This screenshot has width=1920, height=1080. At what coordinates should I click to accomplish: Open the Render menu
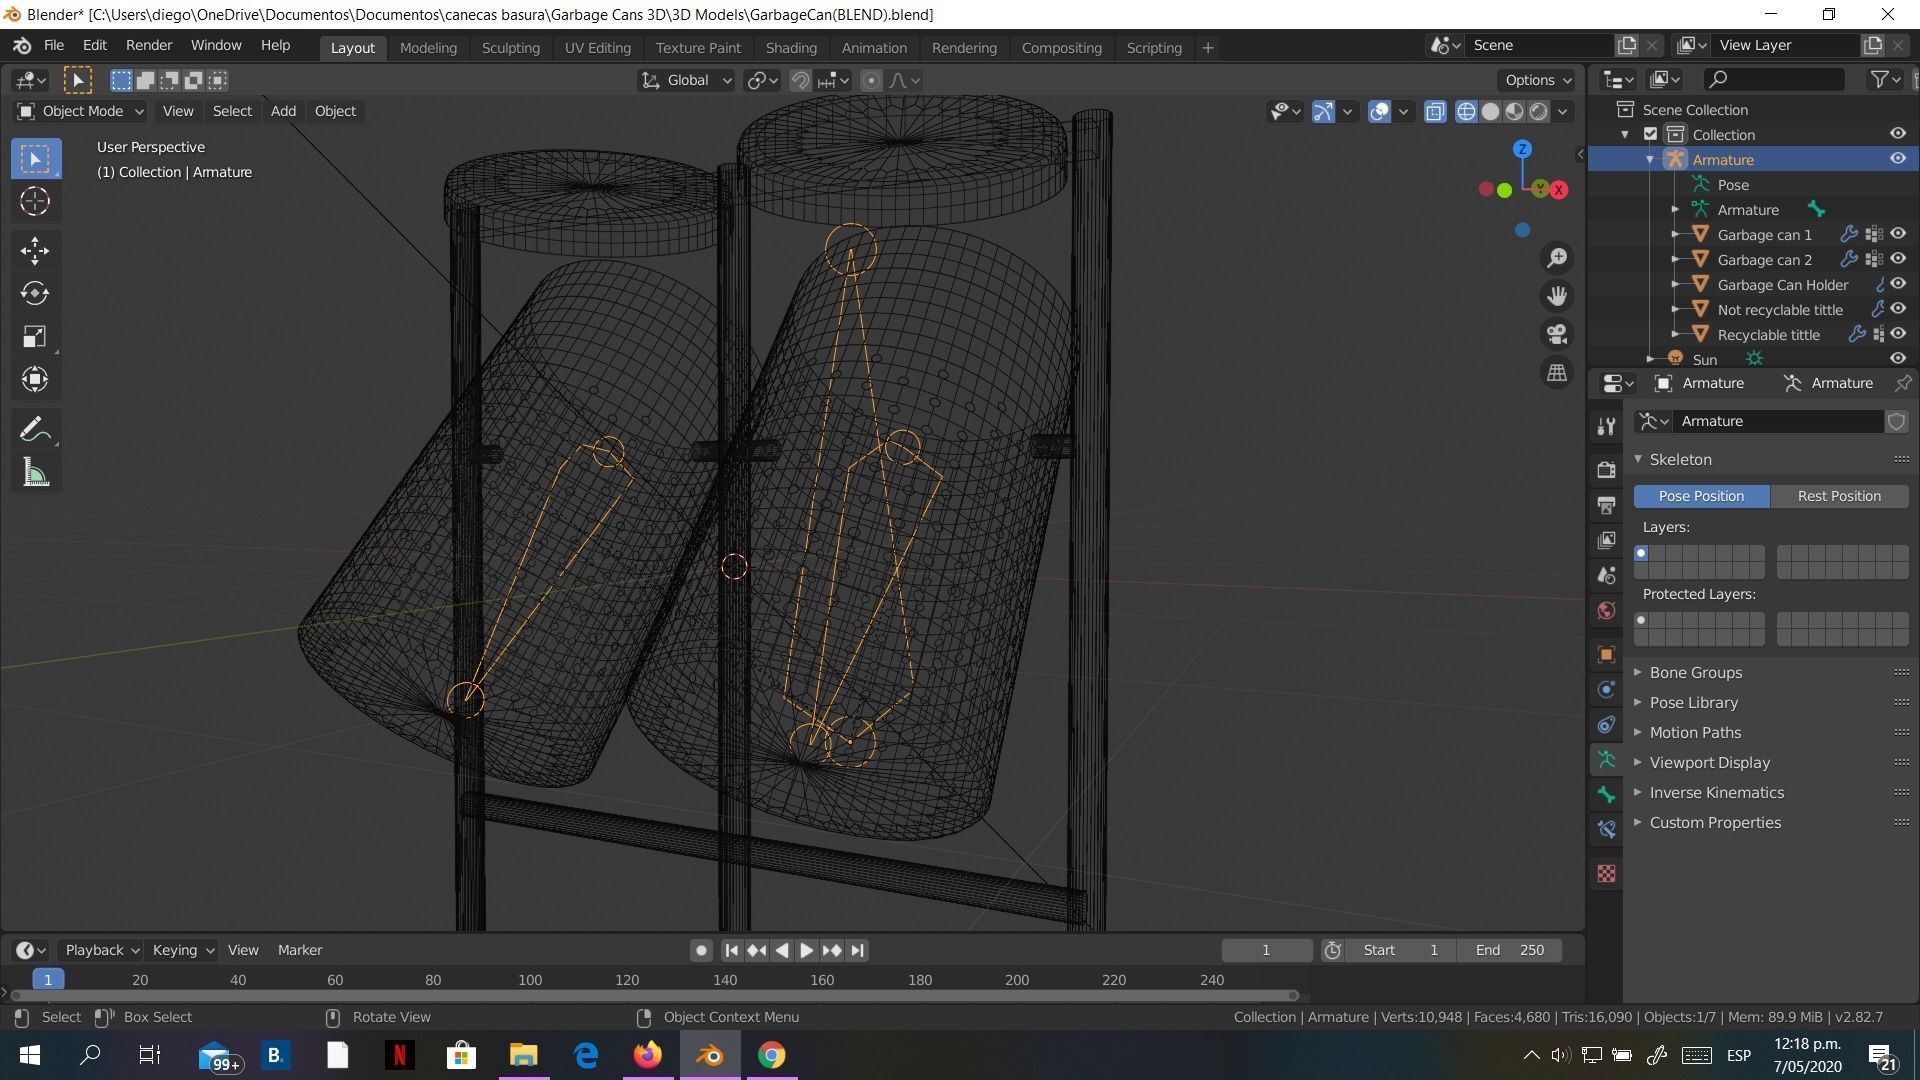point(148,45)
